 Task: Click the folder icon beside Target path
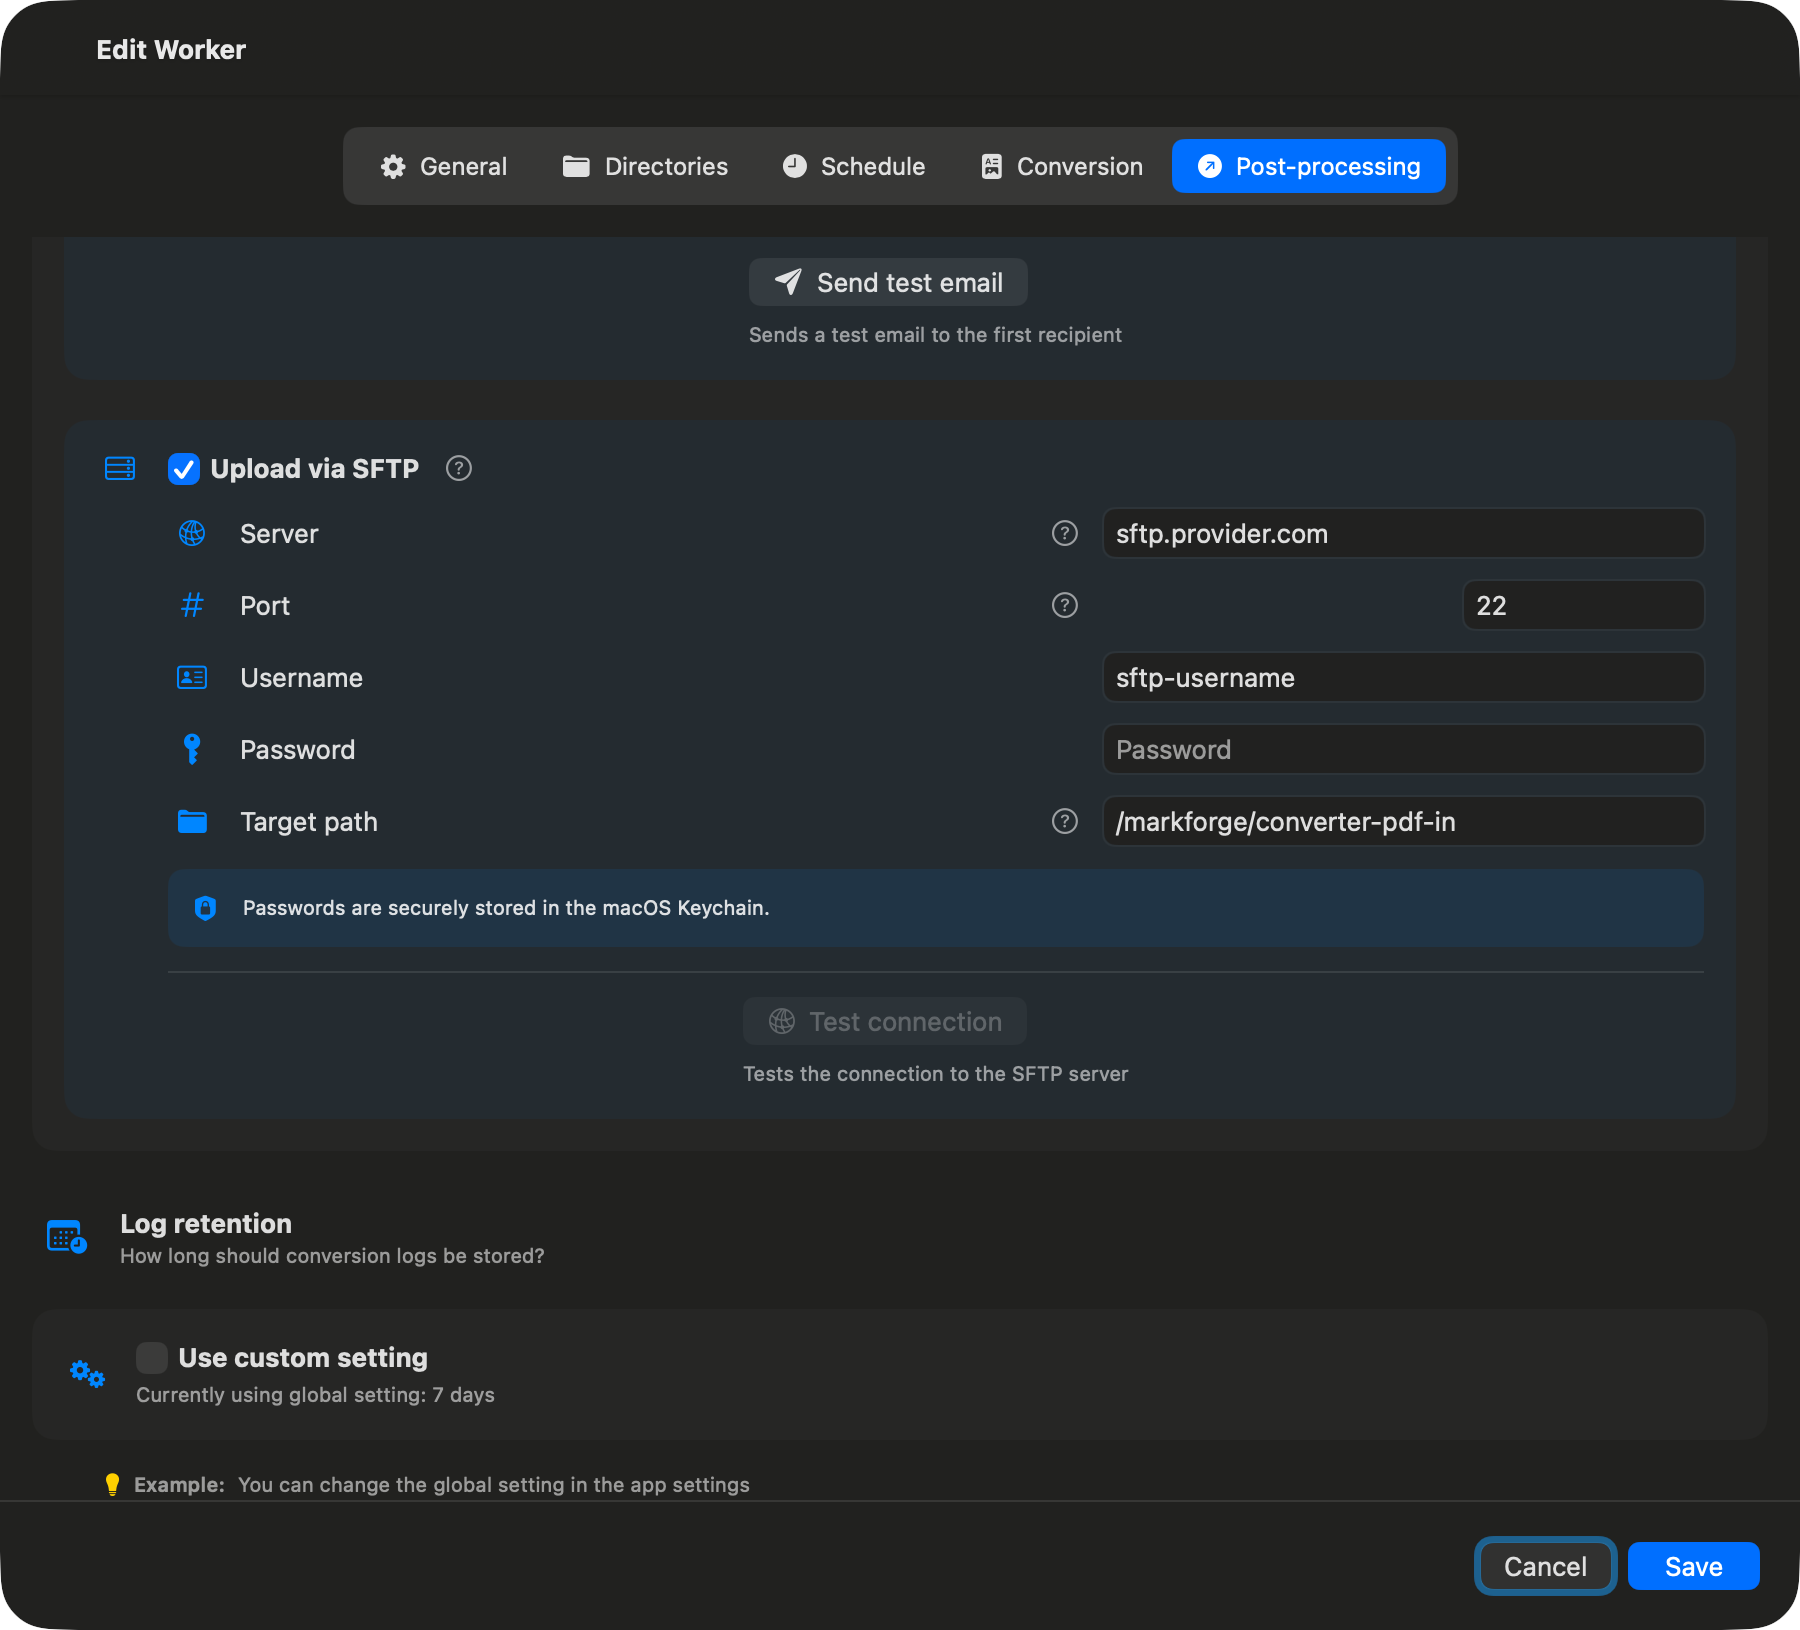[x=192, y=821]
